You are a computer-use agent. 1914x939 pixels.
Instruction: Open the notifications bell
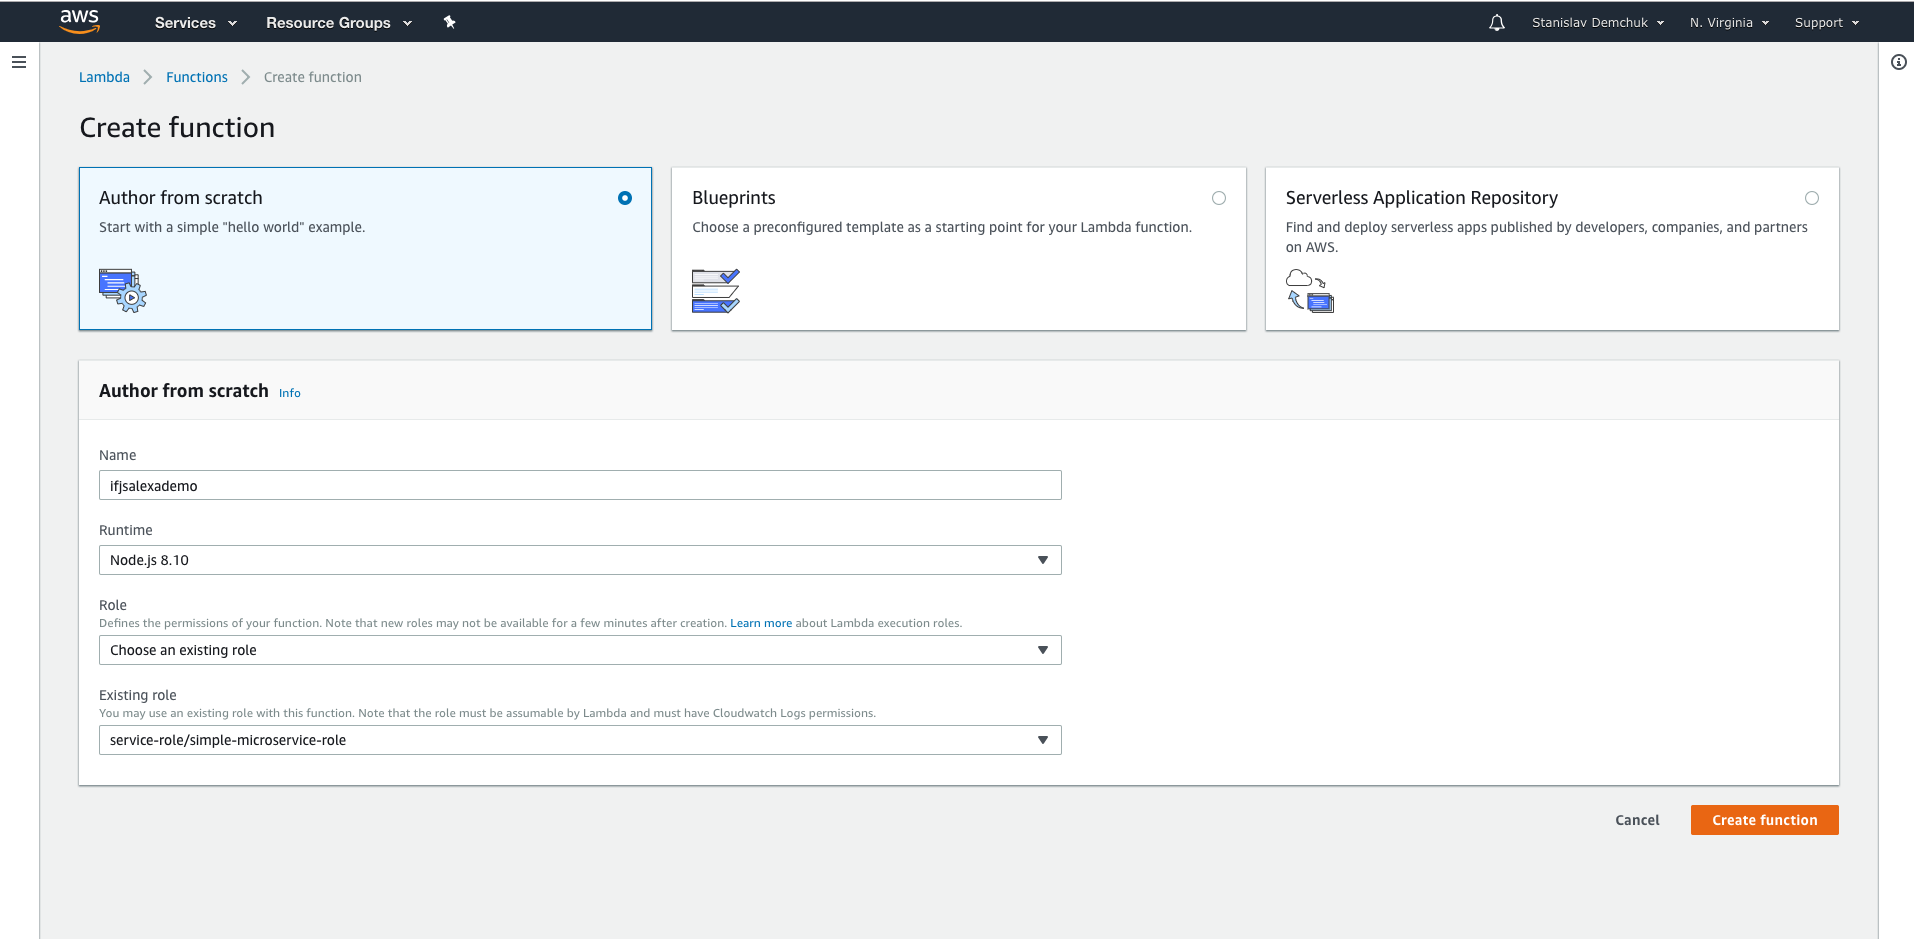coord(1496,23)
